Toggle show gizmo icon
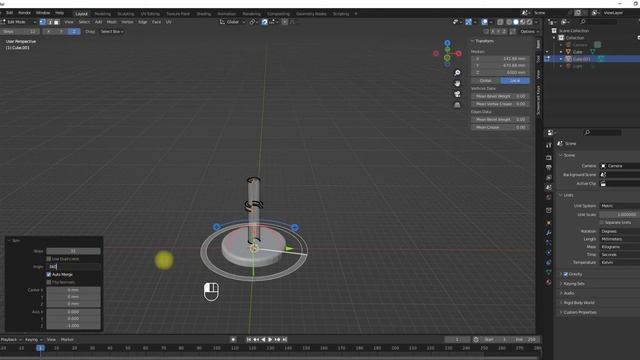 tap(469, 22)
